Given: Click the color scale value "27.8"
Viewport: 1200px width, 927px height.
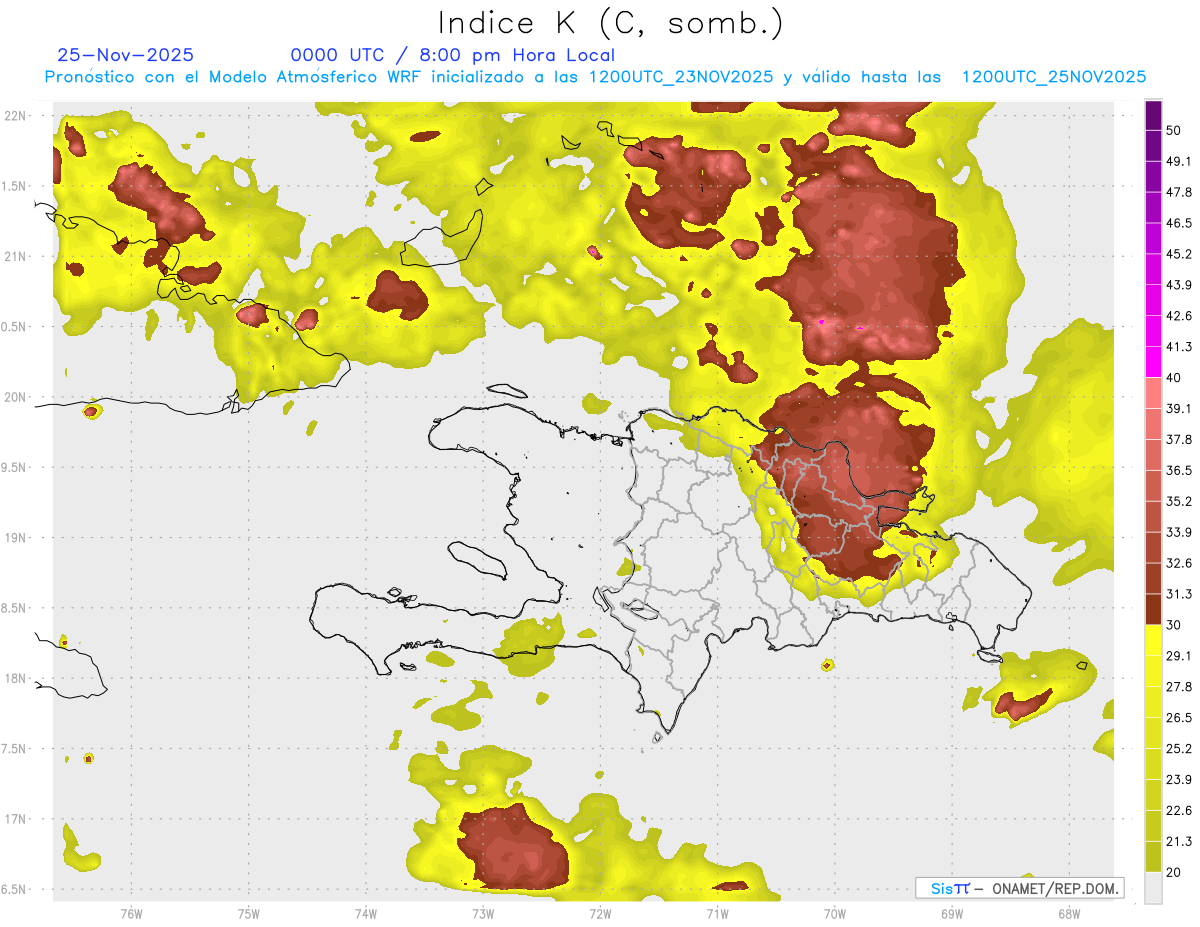Looking at the screenshot, I should pyautogui.click(x=1178, y=686).
